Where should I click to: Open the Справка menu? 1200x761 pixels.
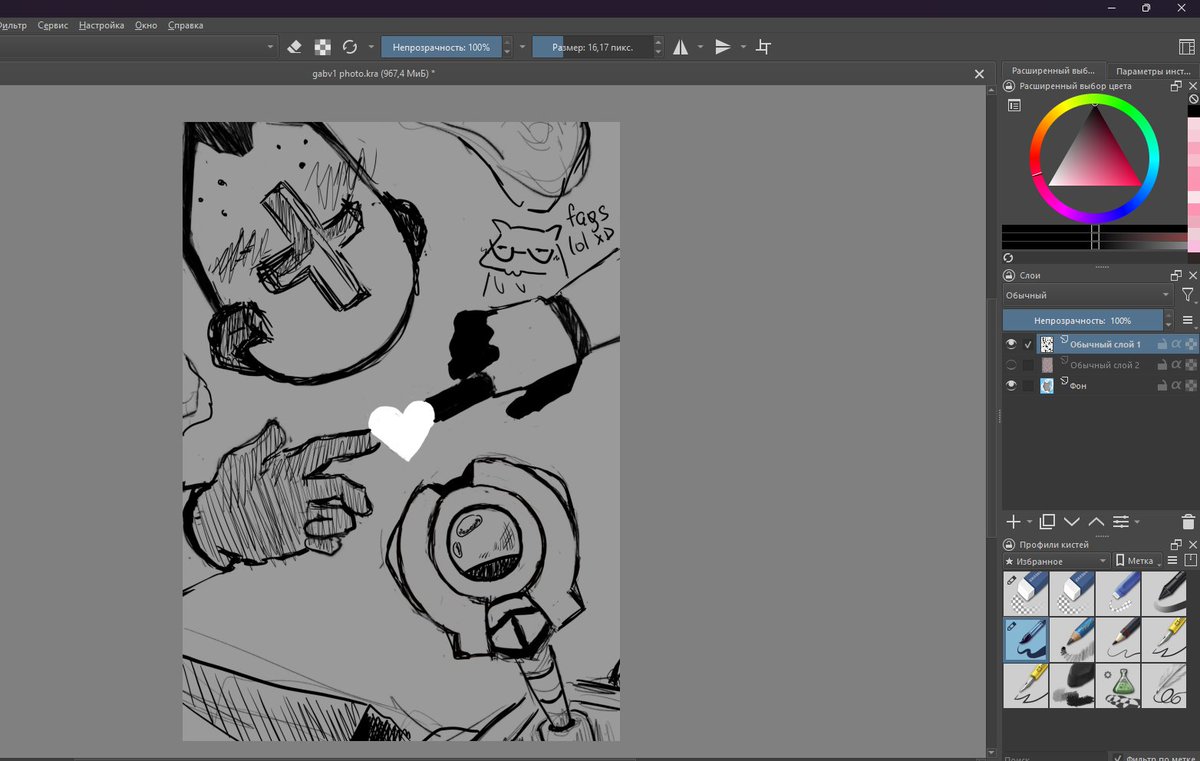185,25
